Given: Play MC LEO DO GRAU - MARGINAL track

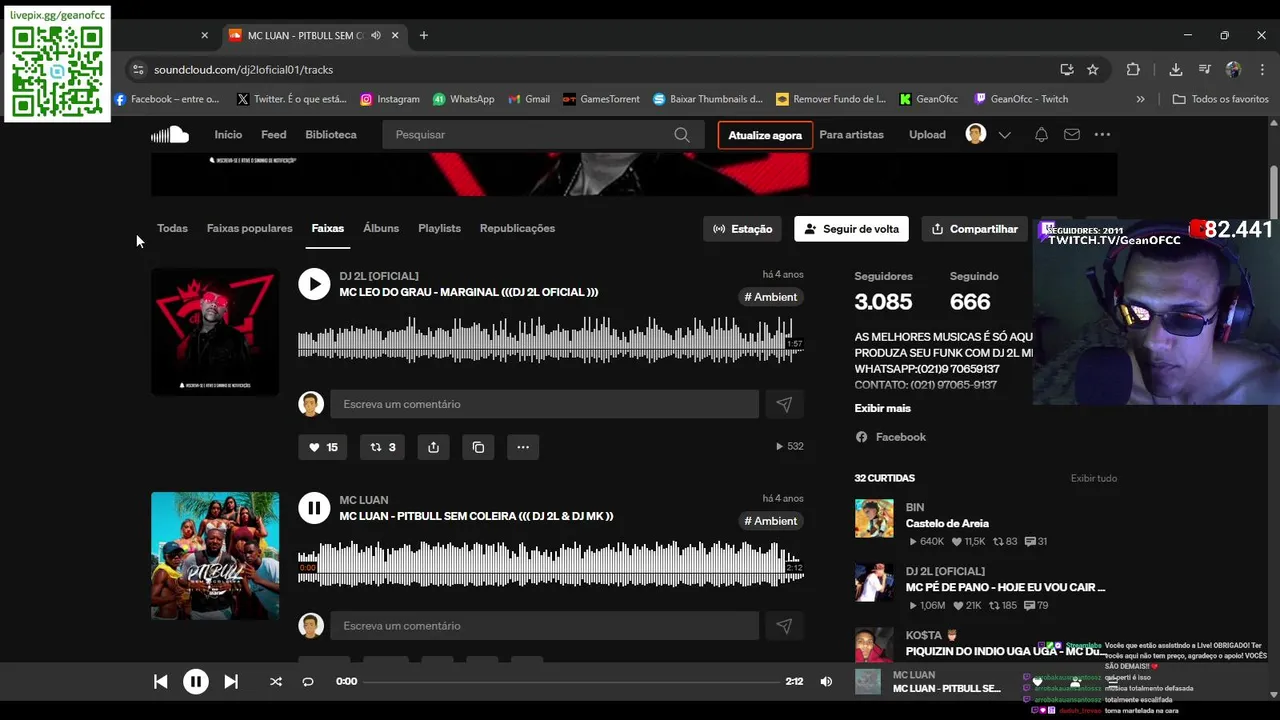Looking at the screenshot, I should pyautogui.click(x=314, y=284).
